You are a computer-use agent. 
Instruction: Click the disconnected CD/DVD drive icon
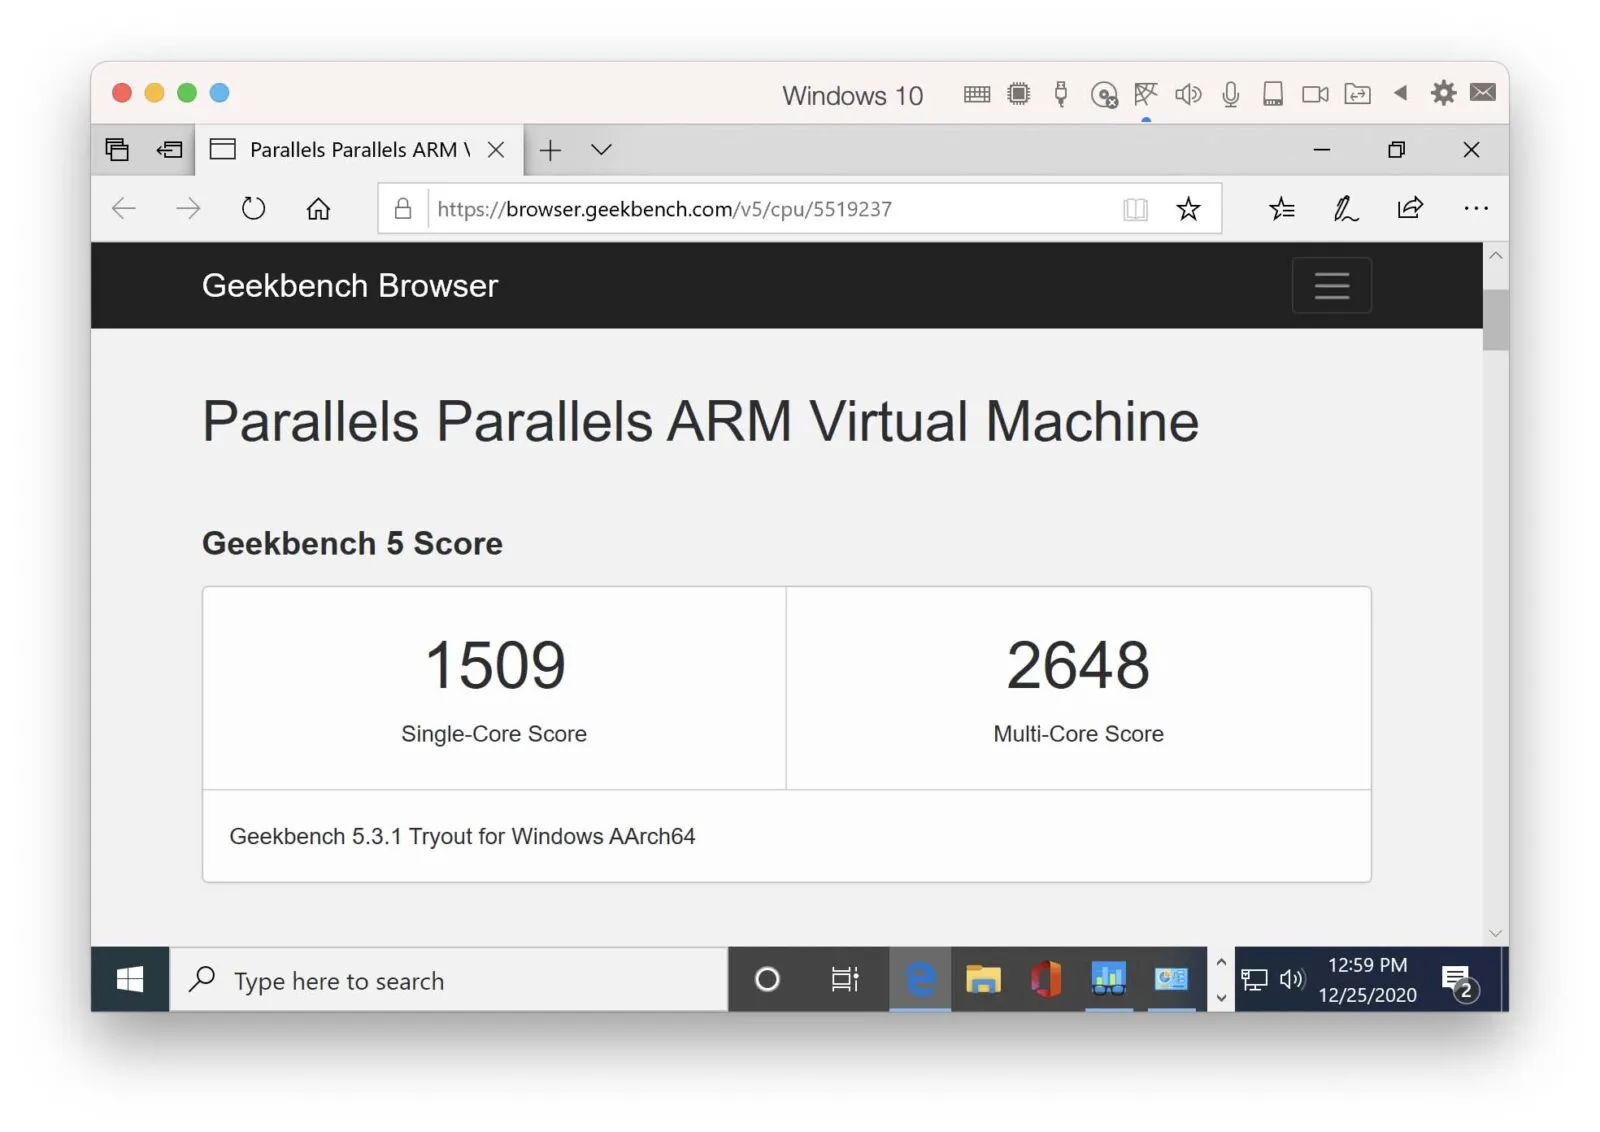pyautogui.click(x=1105, y=95)
